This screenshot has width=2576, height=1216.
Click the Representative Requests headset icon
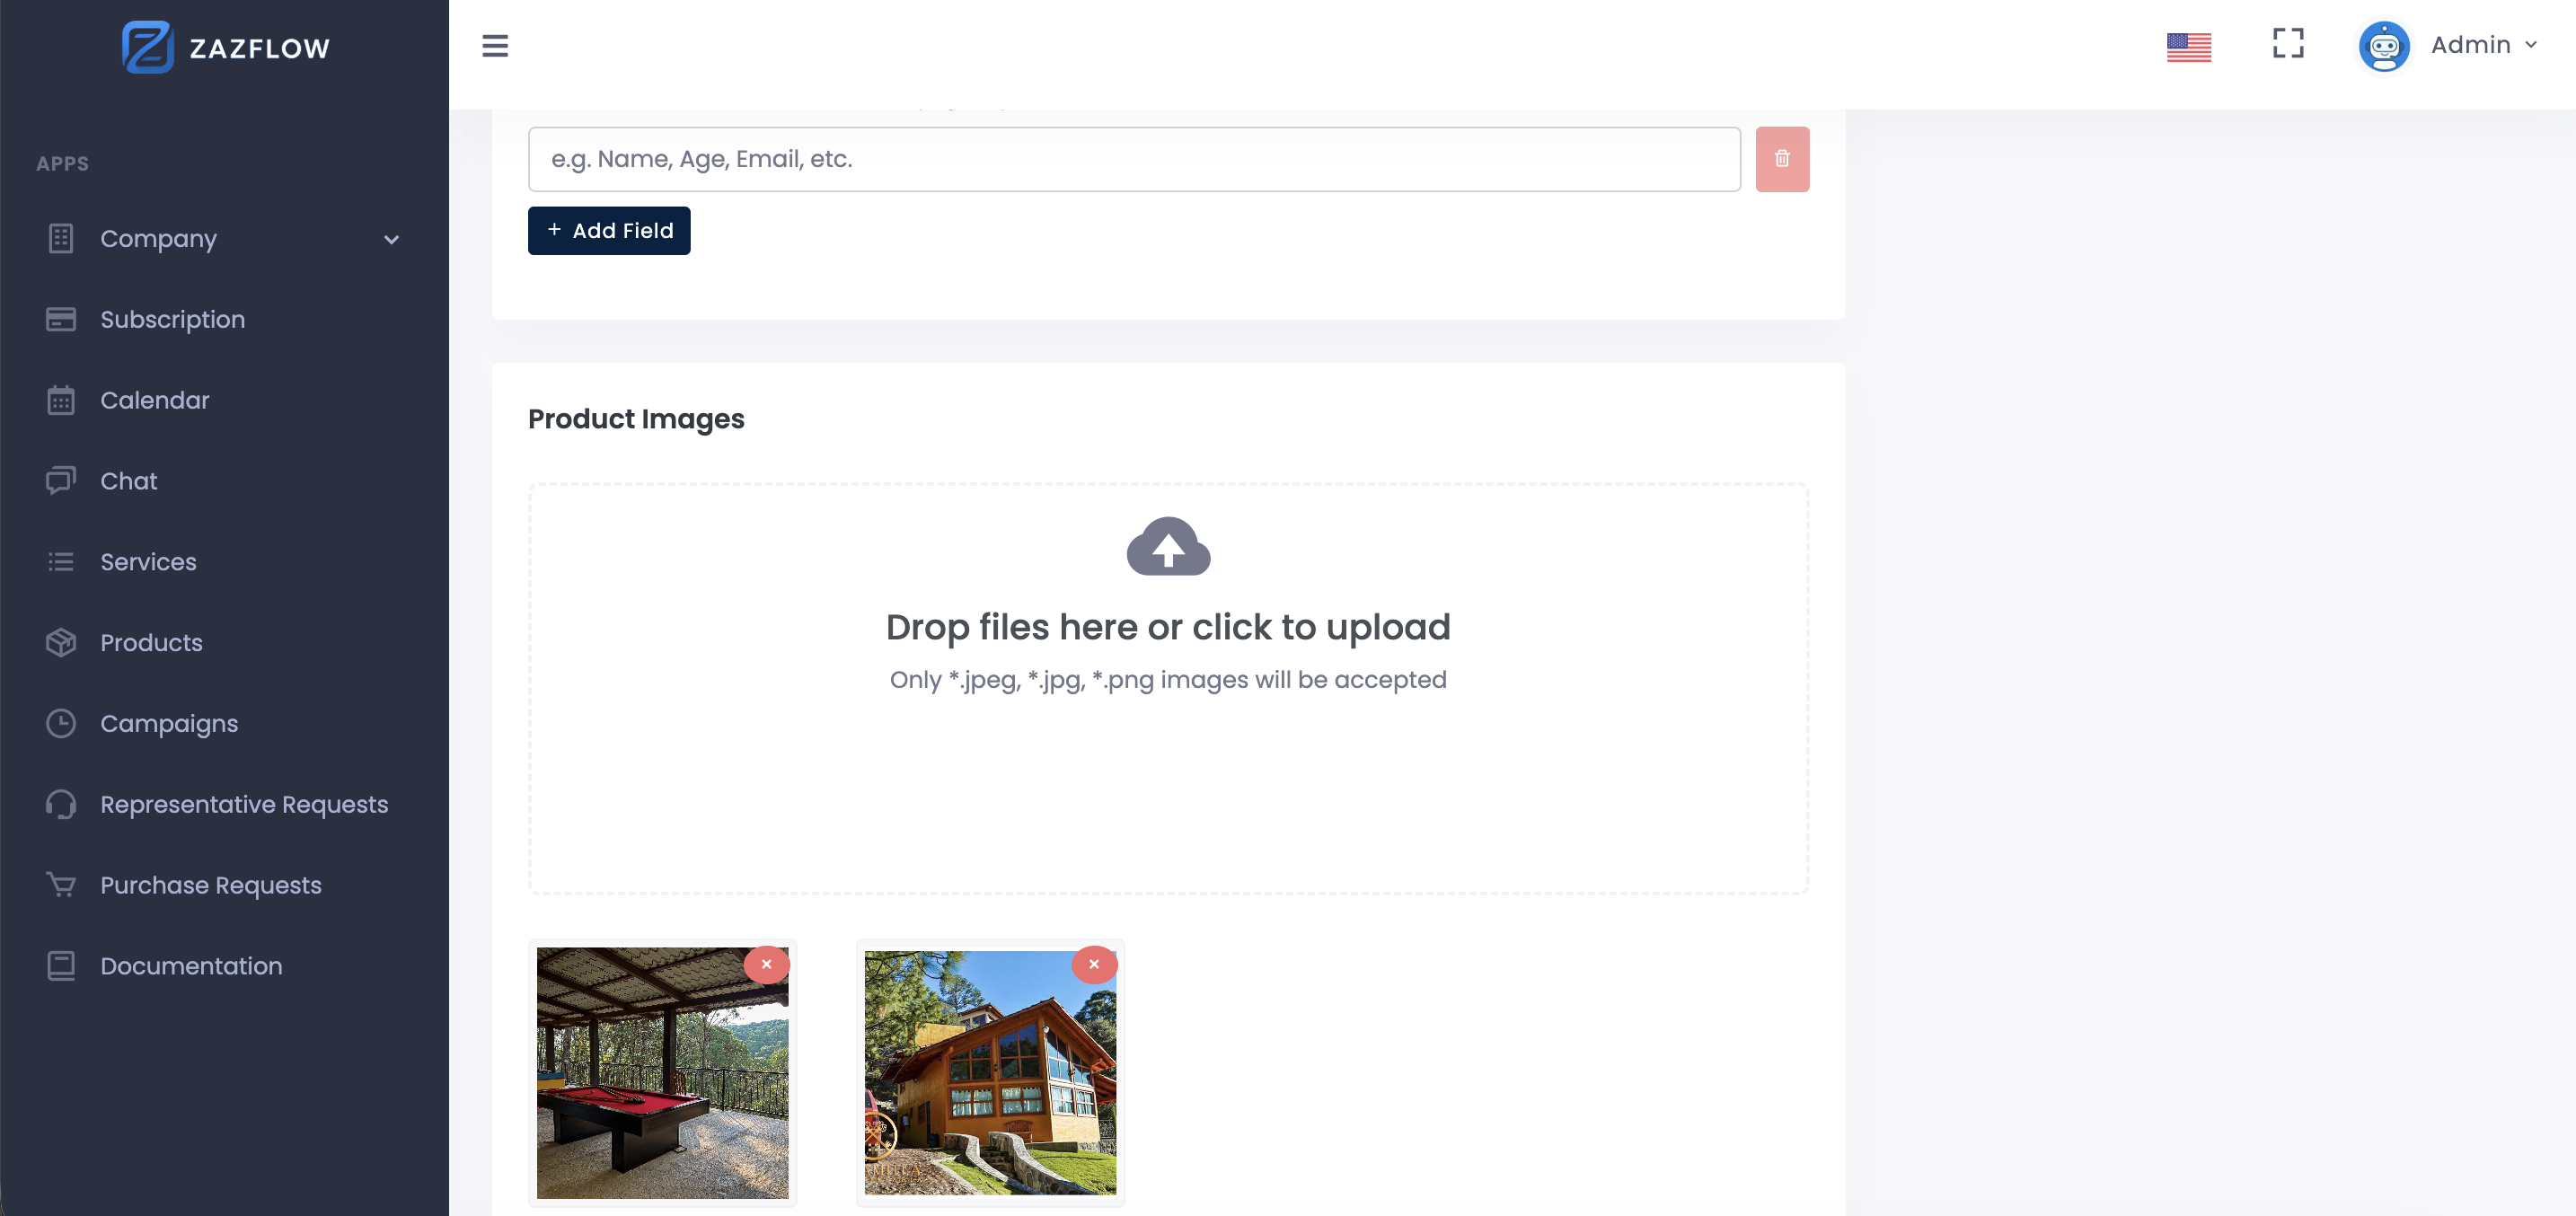coord(60,803)
